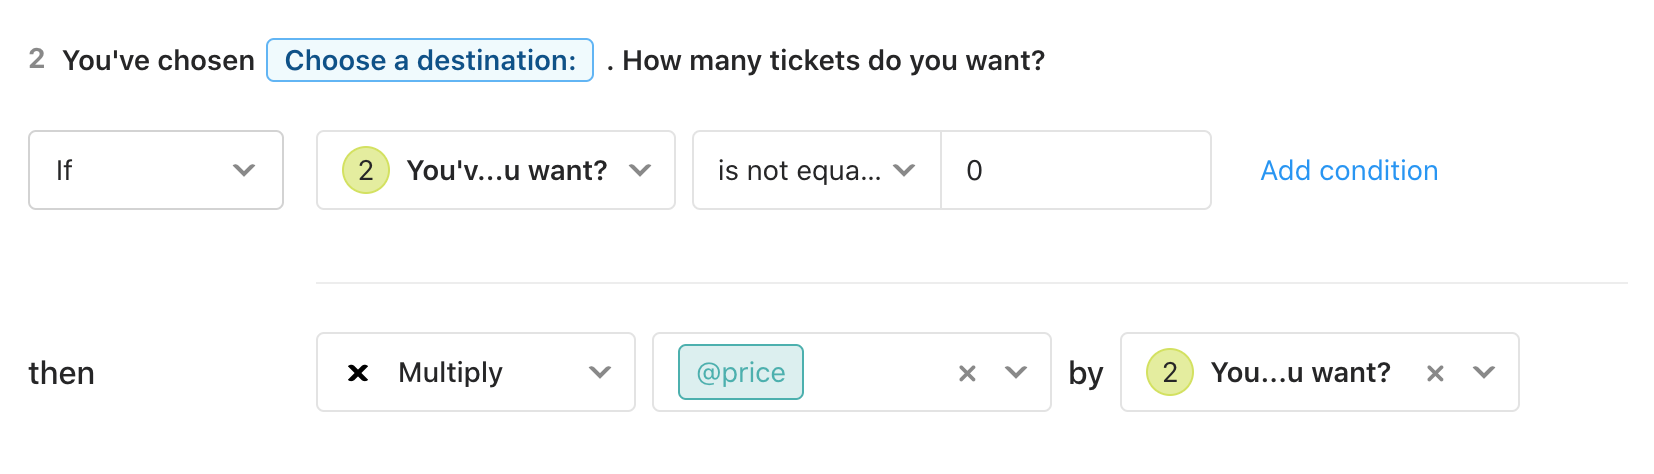Click the @price variable tag
This screenshot has width=1654, height=474.
pos(741,372)
